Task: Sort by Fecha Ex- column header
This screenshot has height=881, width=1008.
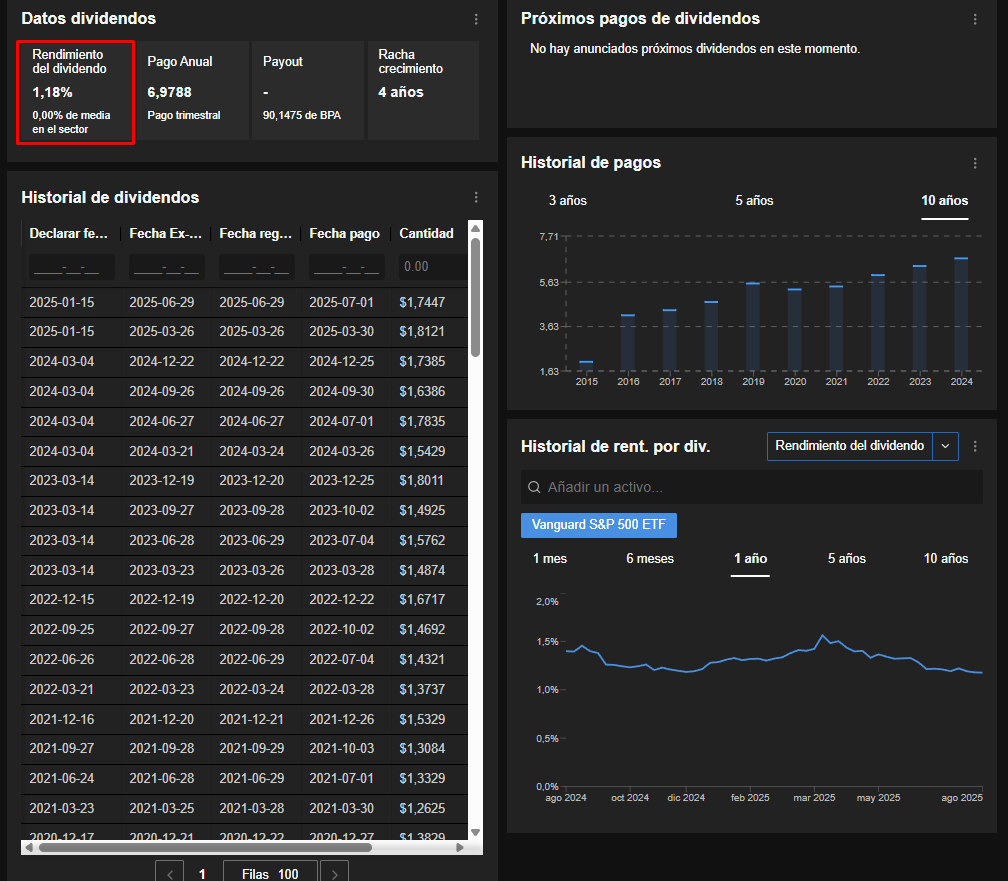Action: click(x=166, y=233)
